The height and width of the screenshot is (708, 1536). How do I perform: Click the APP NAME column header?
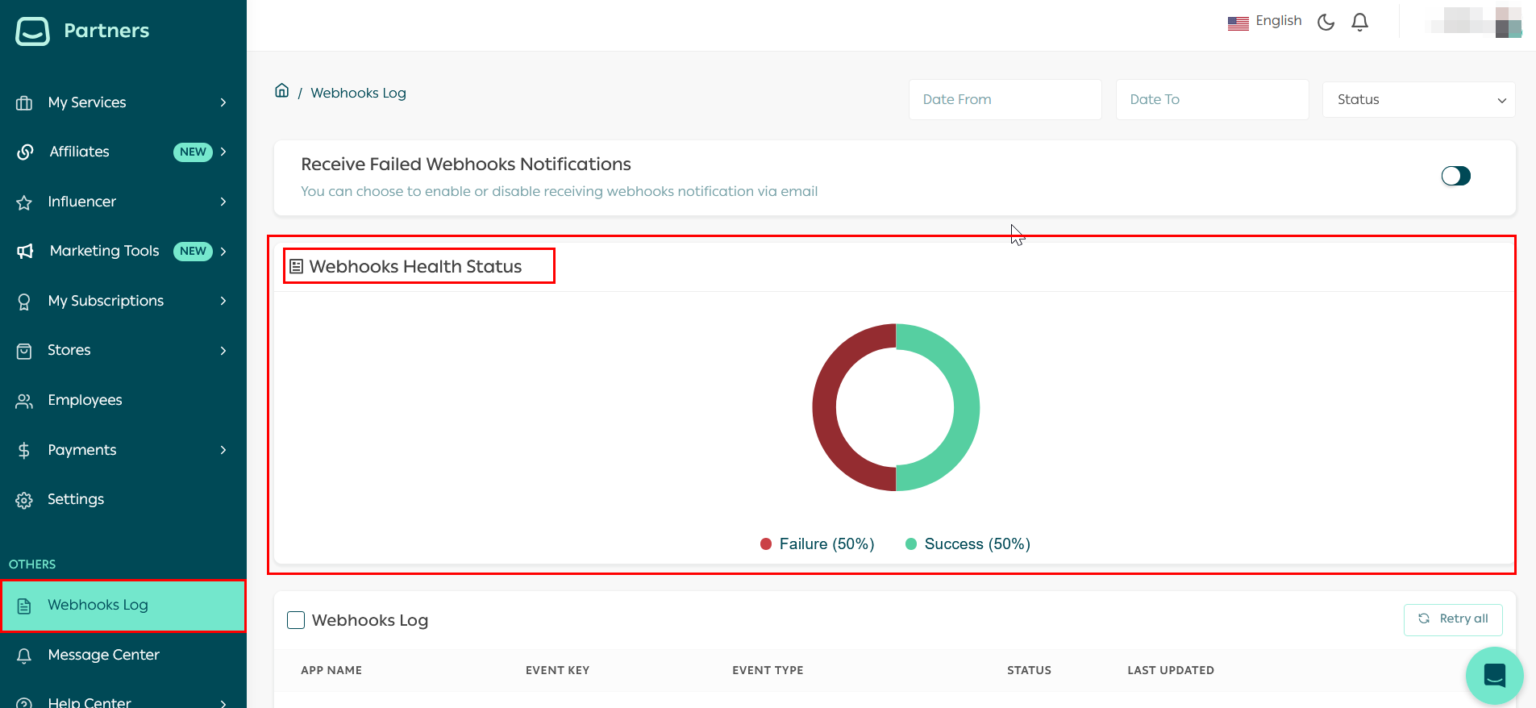(331, 671)
